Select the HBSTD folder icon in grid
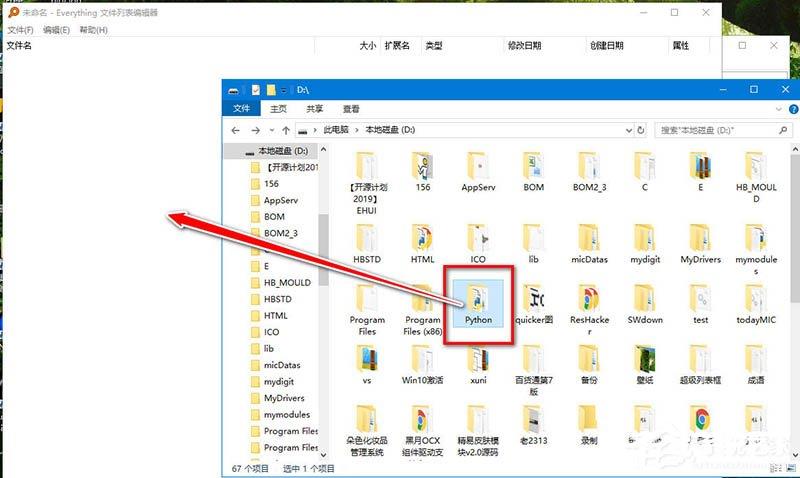The image size is (800, 478). (x=367, y=238)
